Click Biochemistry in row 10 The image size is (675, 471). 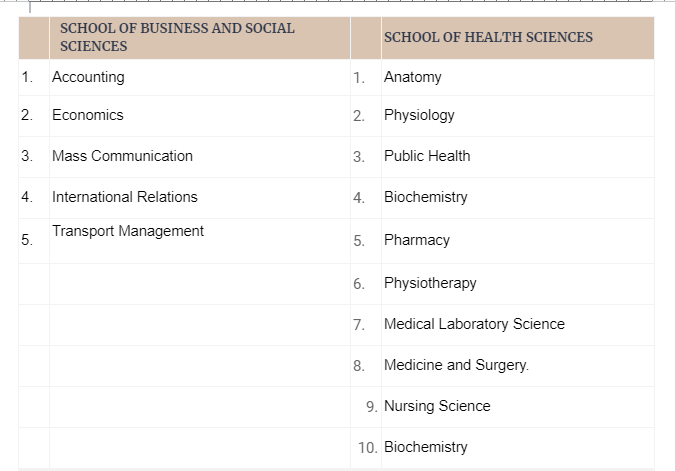point(425,447)
